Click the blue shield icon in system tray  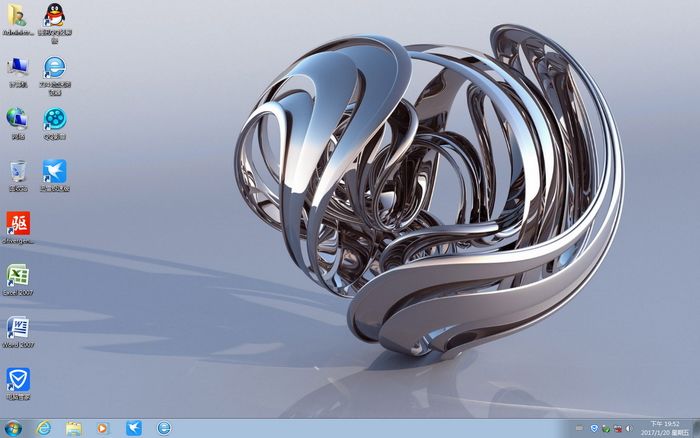point(594,428)
